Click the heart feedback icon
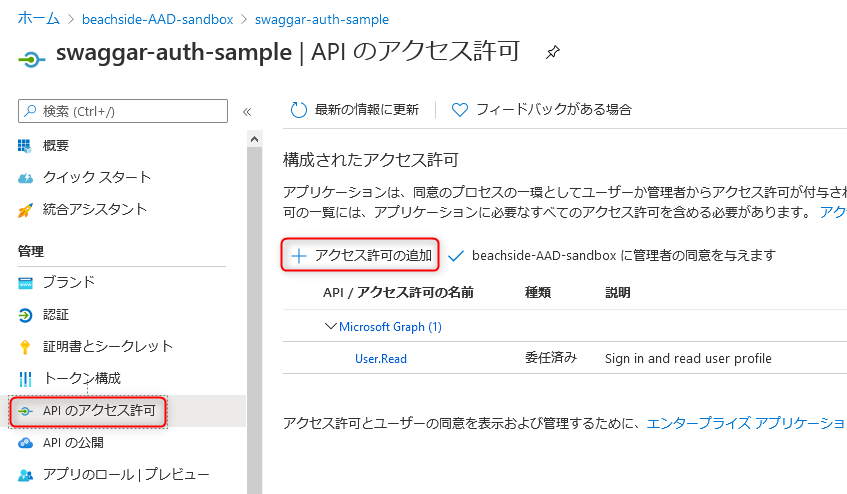Image resolution: width=847 pixels, height=494 pixels. point(460,110)
